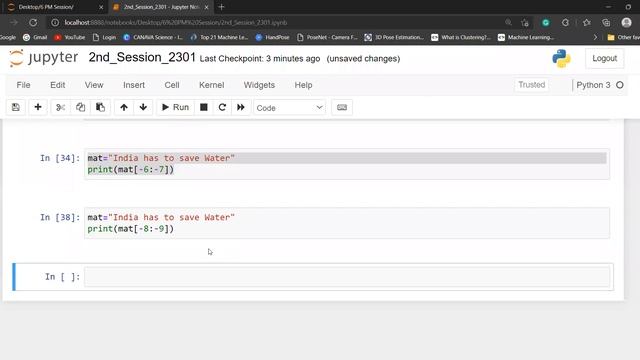
Task: Click the Python 3 kernel status circle
Action: pyautogui.click(x=620, y=85)
